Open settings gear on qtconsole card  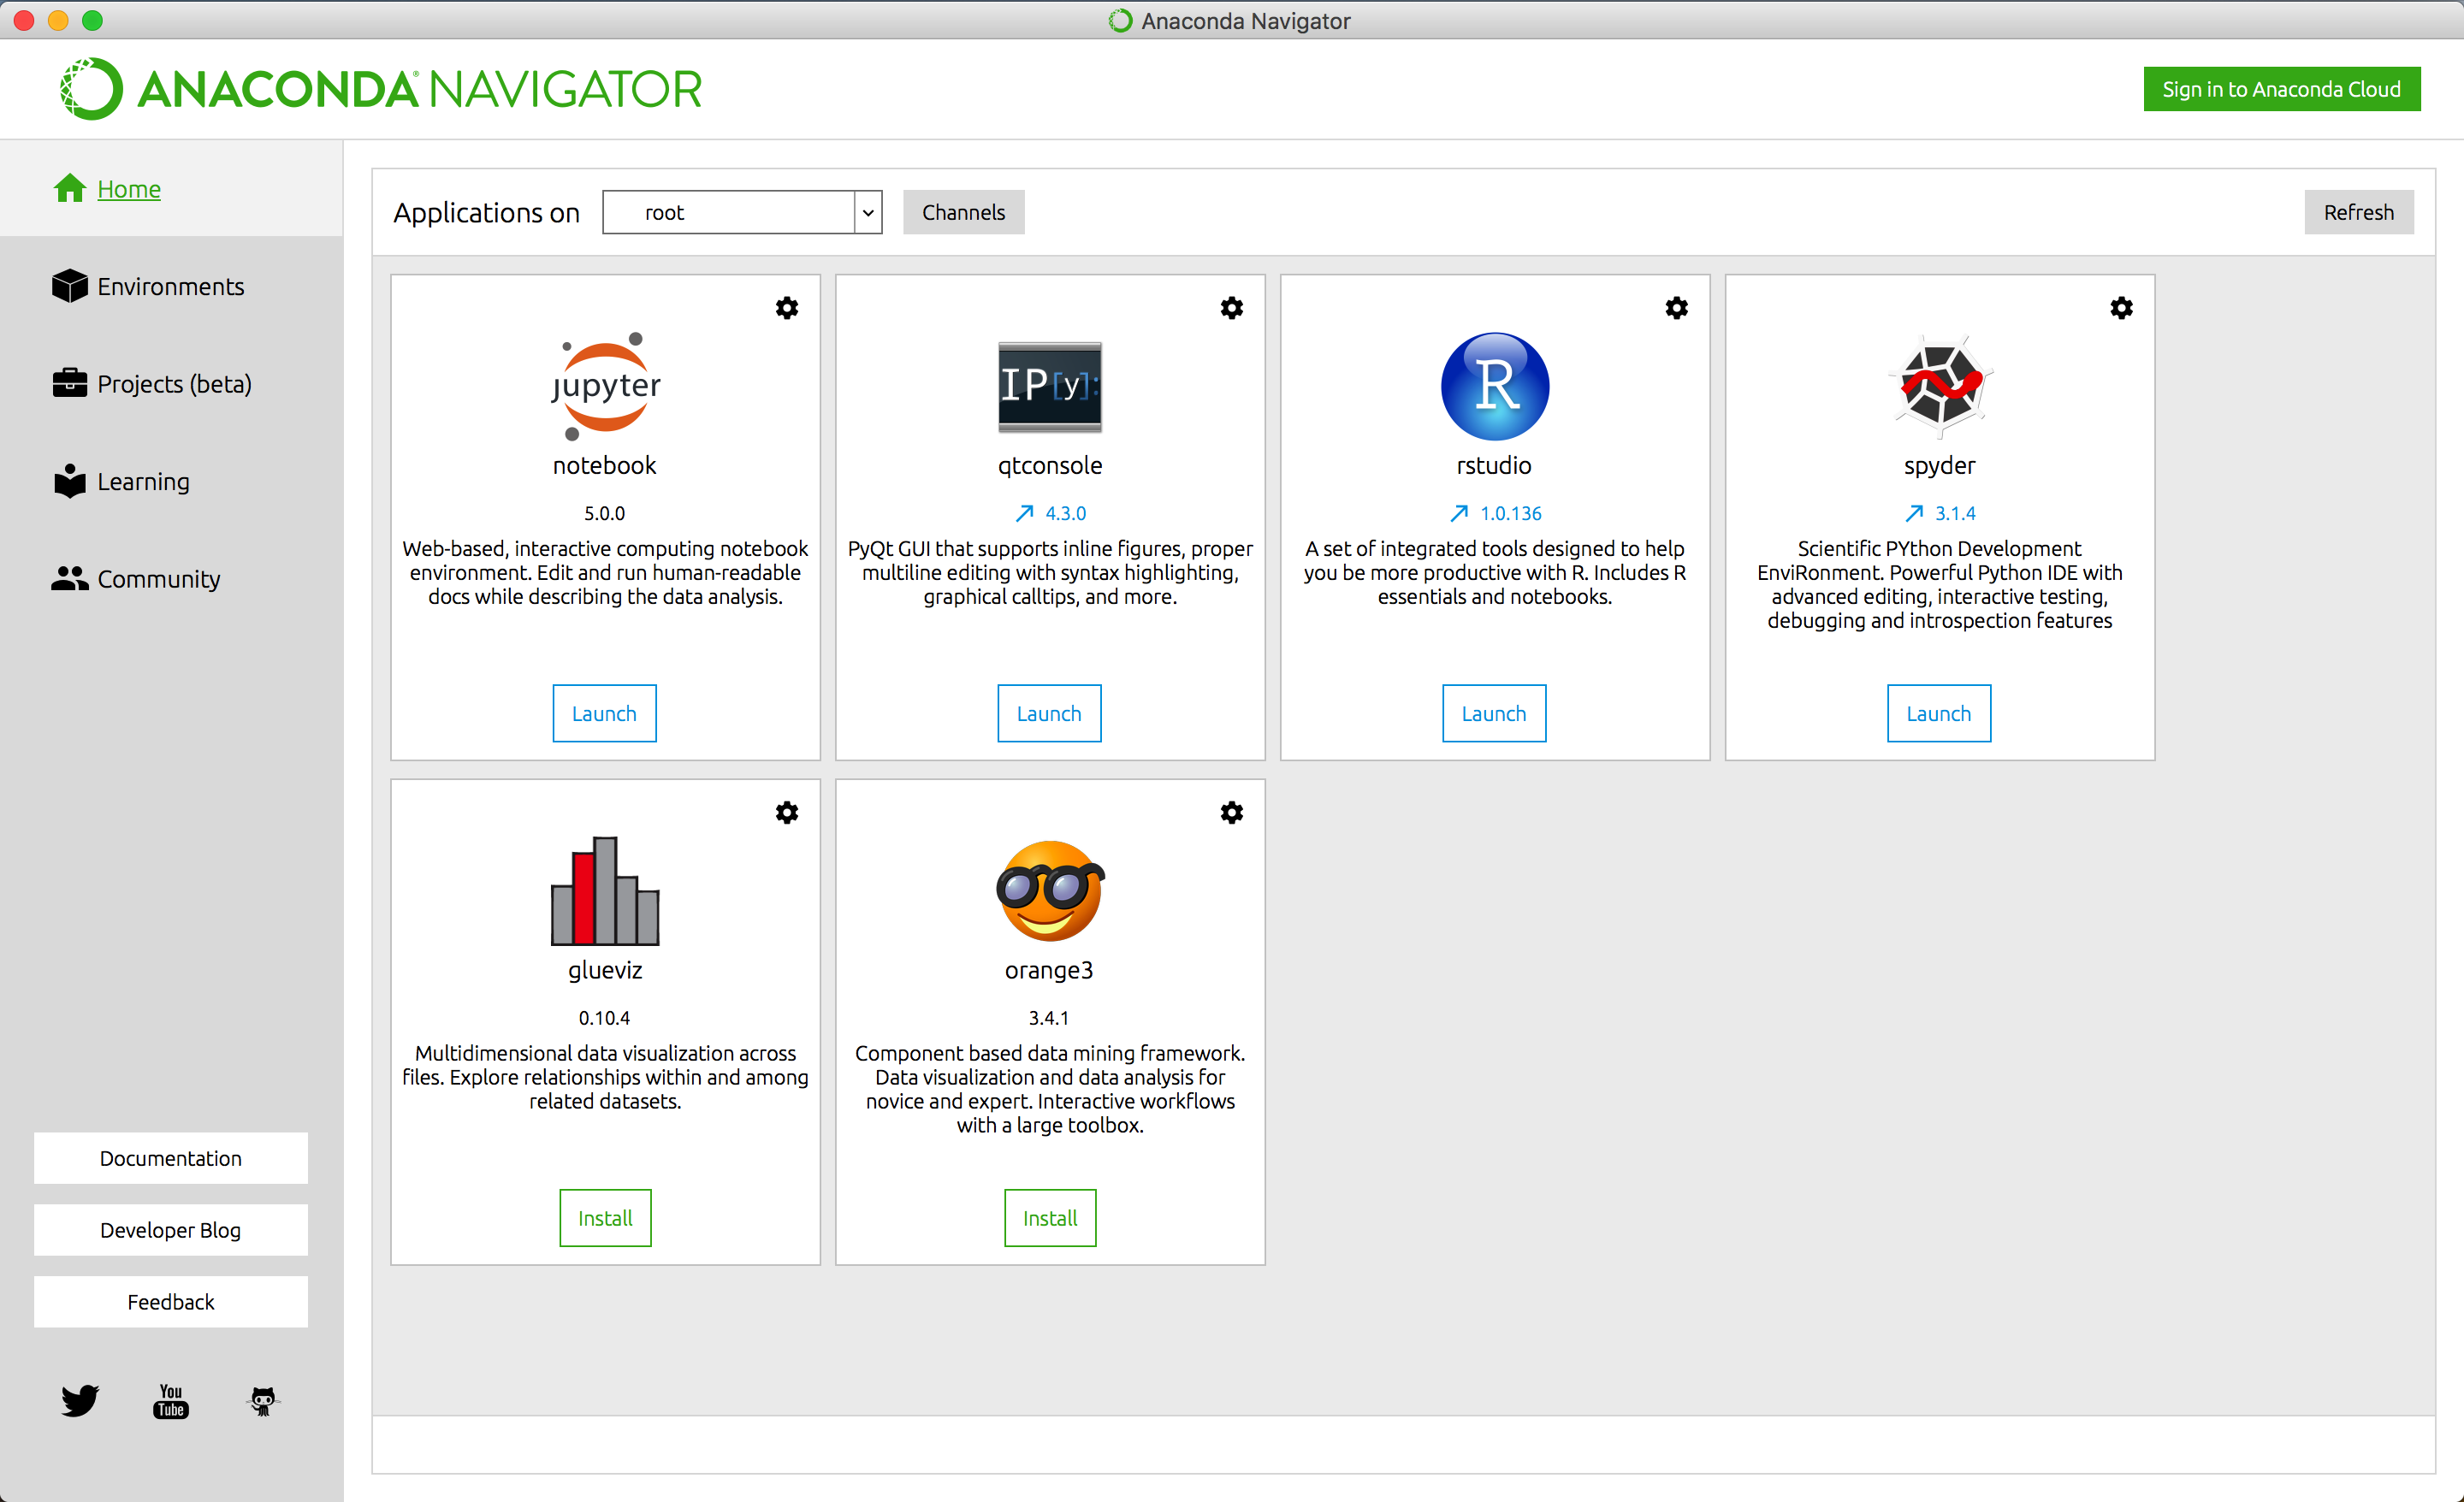[x=1232, y=308]
